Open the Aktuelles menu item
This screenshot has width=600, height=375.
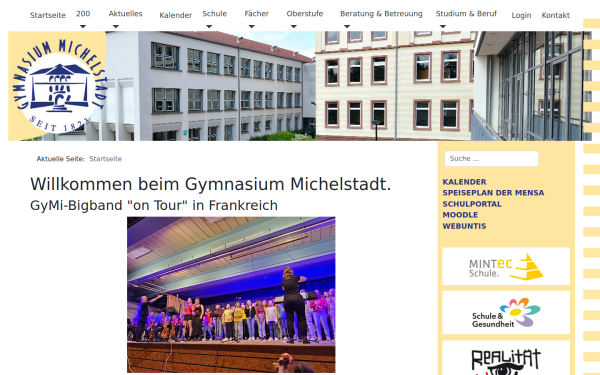click(x=126, y=14)
